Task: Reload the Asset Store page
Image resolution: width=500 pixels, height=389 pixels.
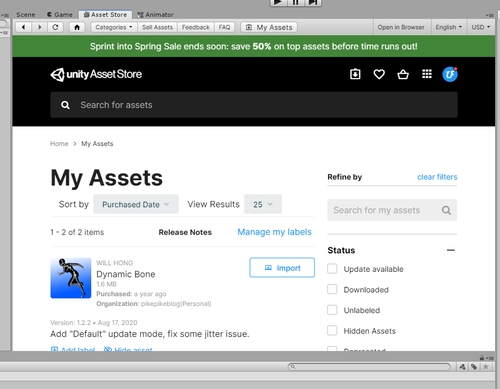Action: pyautogui.click(x=56, y=27)
